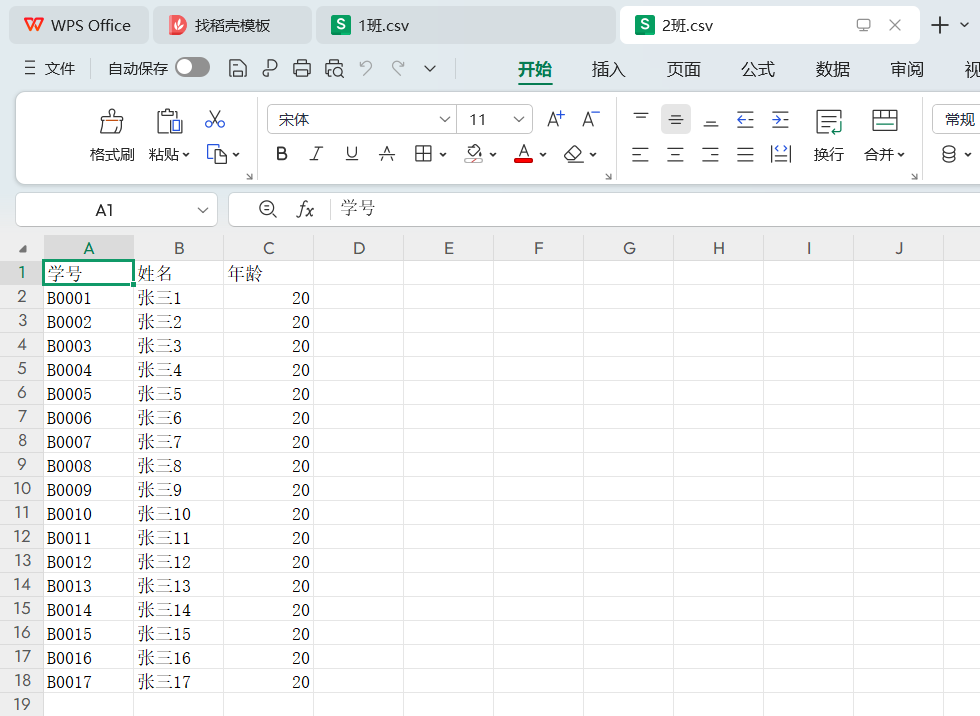Expand the Copy options arrow

coord(236,155)
